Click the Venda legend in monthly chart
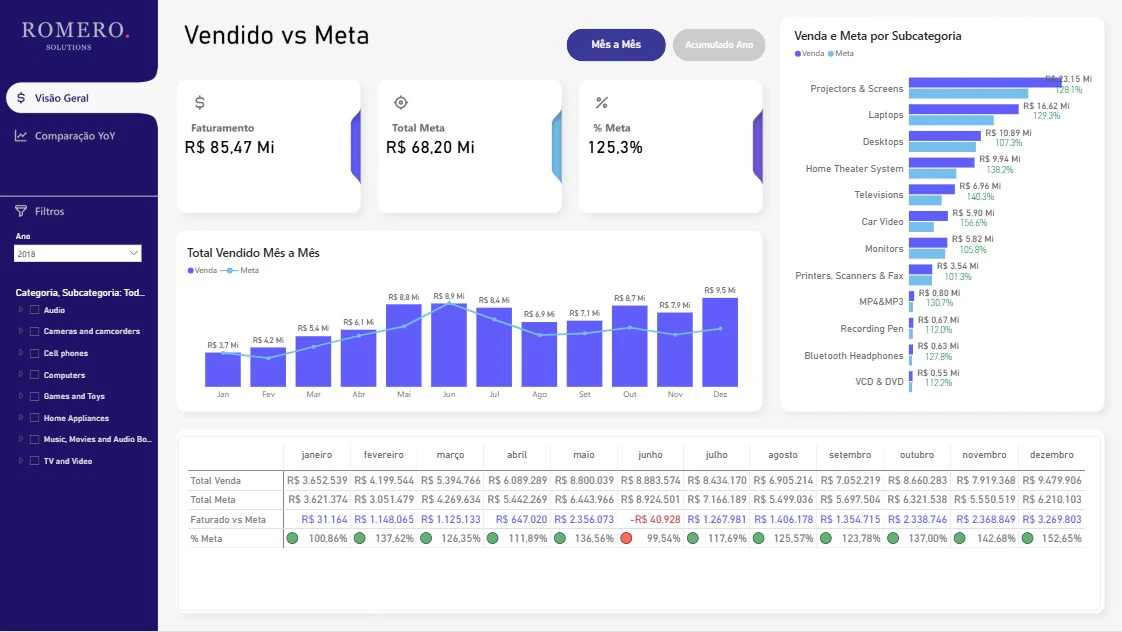Image resolution: width=1122 pixels, height=632 pixels. [x=202, y=271]
